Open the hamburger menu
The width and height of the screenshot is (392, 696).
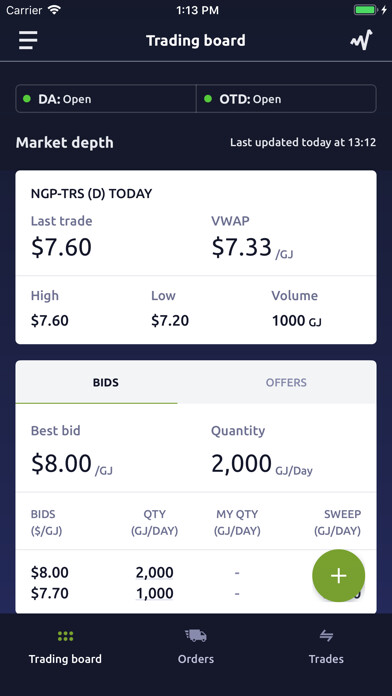(x=28, y=40)
